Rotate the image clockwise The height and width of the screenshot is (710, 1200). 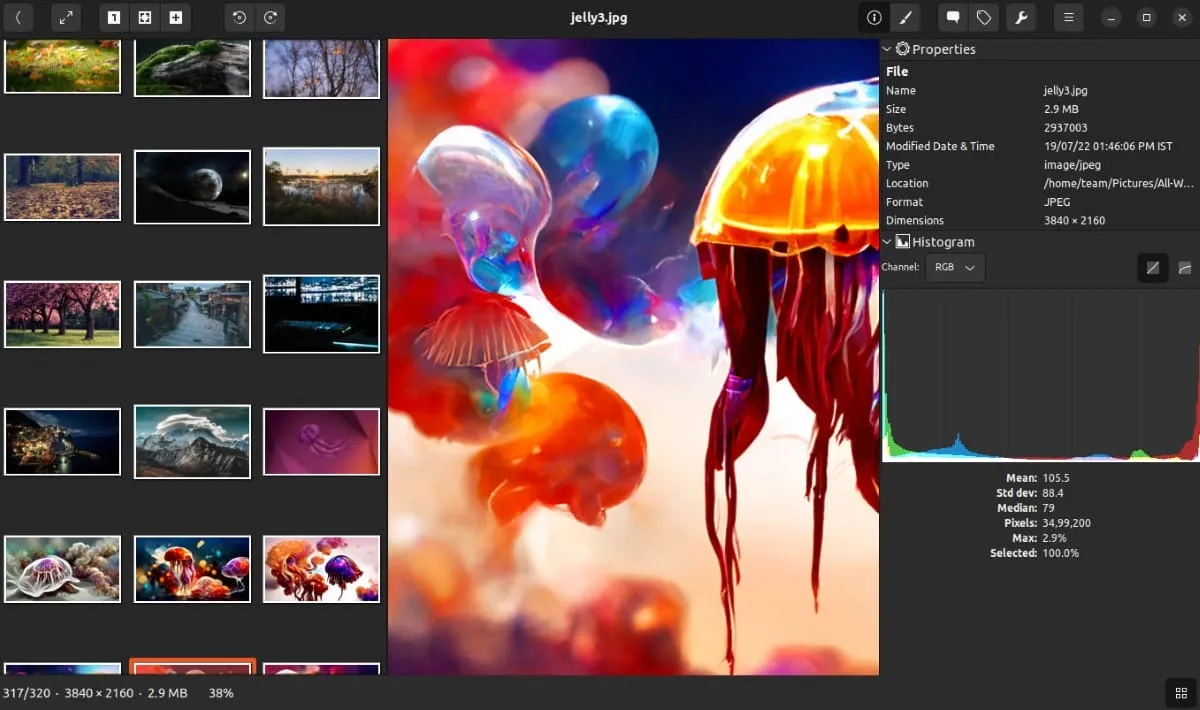[270, 17]
